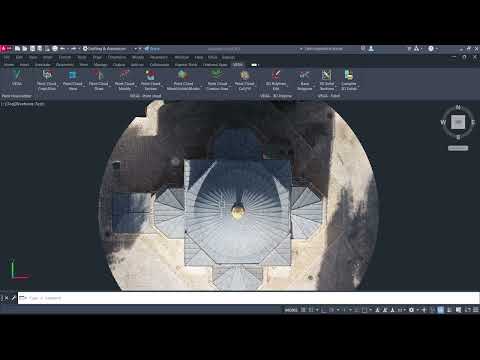Open the Help dropdown arrow in title bar
This screenshot has width=480, height=360.
point(436,49)
